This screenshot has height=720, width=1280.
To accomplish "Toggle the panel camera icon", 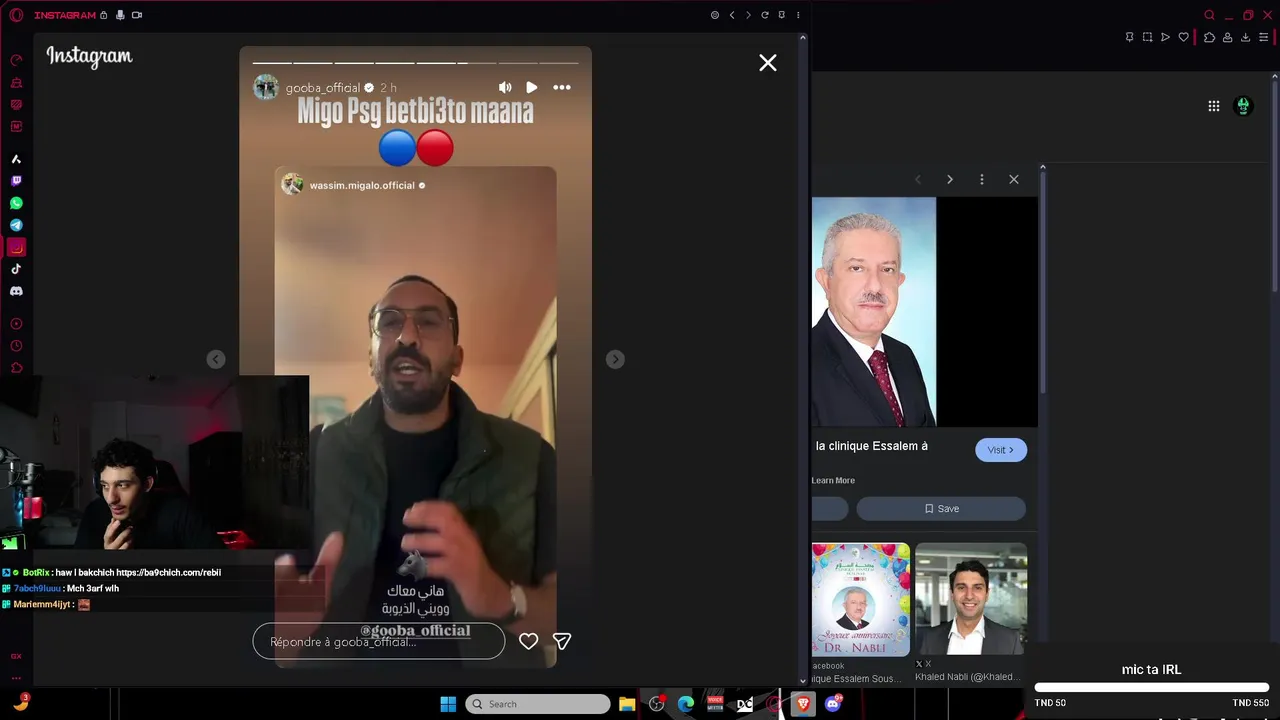I will tap(137, 15).
